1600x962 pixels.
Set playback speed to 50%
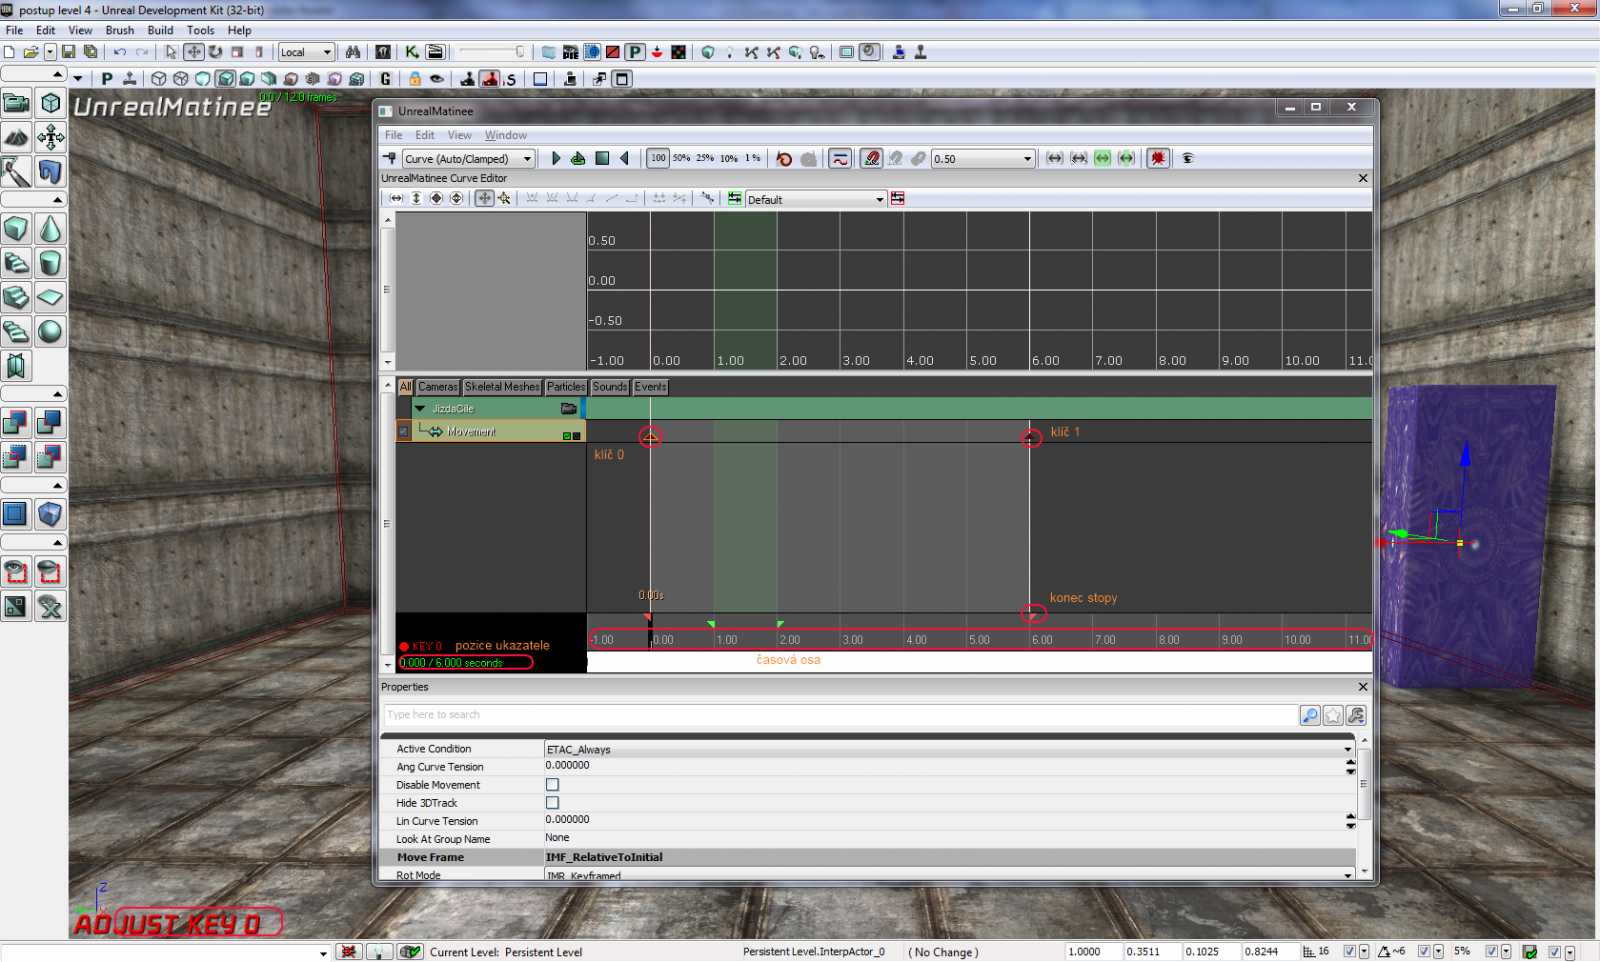(x=682, y=158)
